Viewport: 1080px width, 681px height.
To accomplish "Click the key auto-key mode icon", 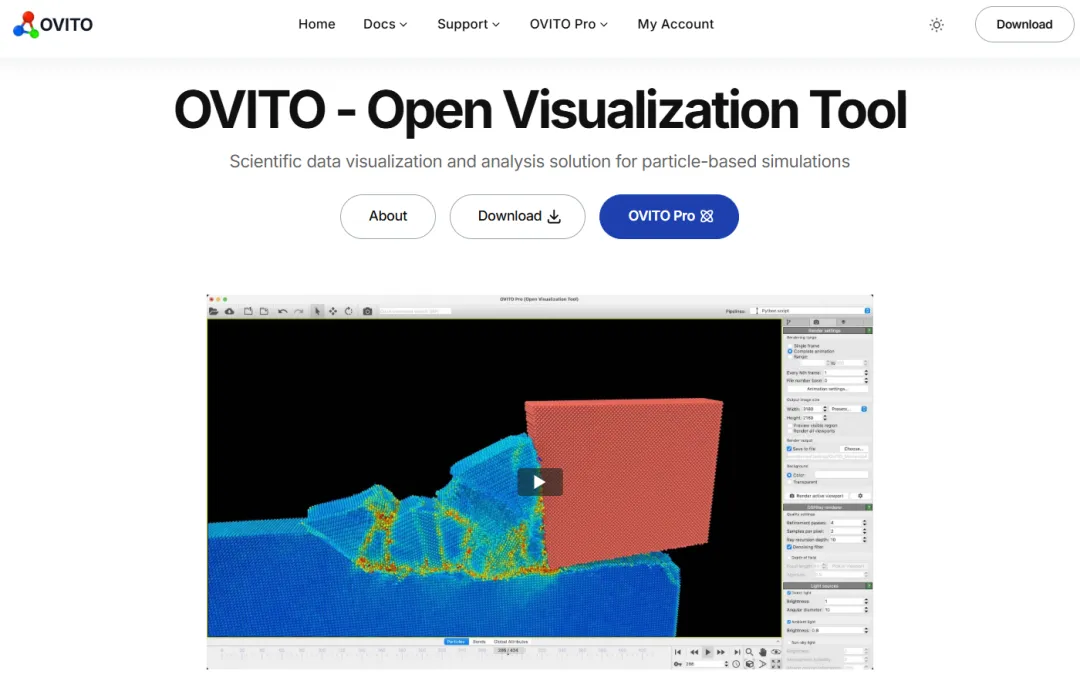I will (x=678, y=664).
